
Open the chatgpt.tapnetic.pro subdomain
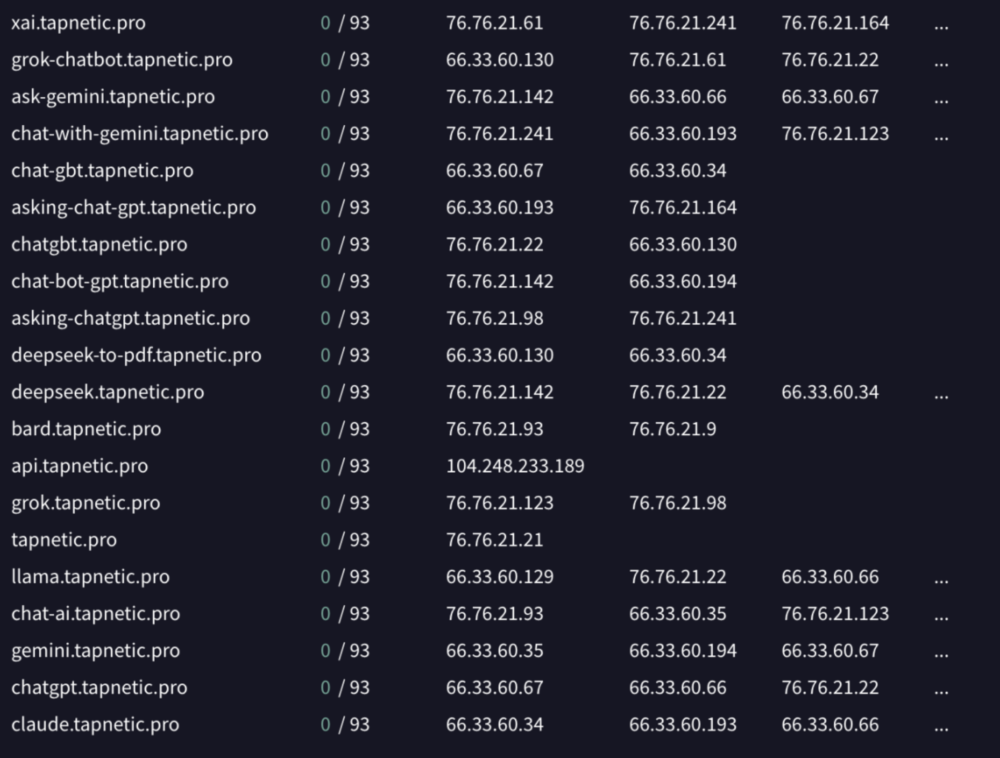tap(99, 689)
